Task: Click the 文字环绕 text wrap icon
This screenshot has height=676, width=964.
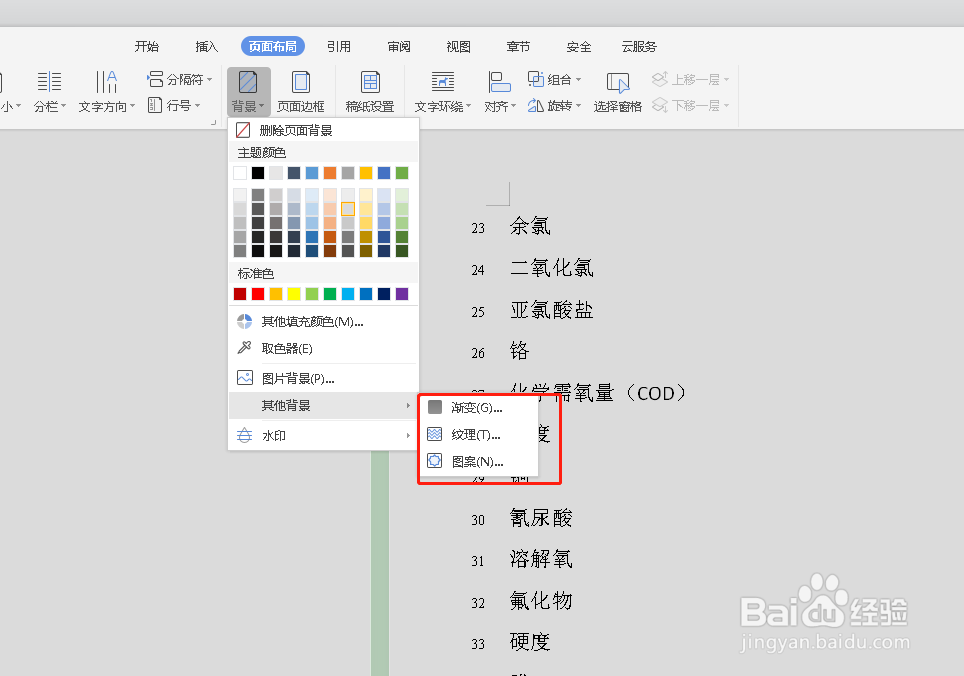Action: click(x=443, y=81)
